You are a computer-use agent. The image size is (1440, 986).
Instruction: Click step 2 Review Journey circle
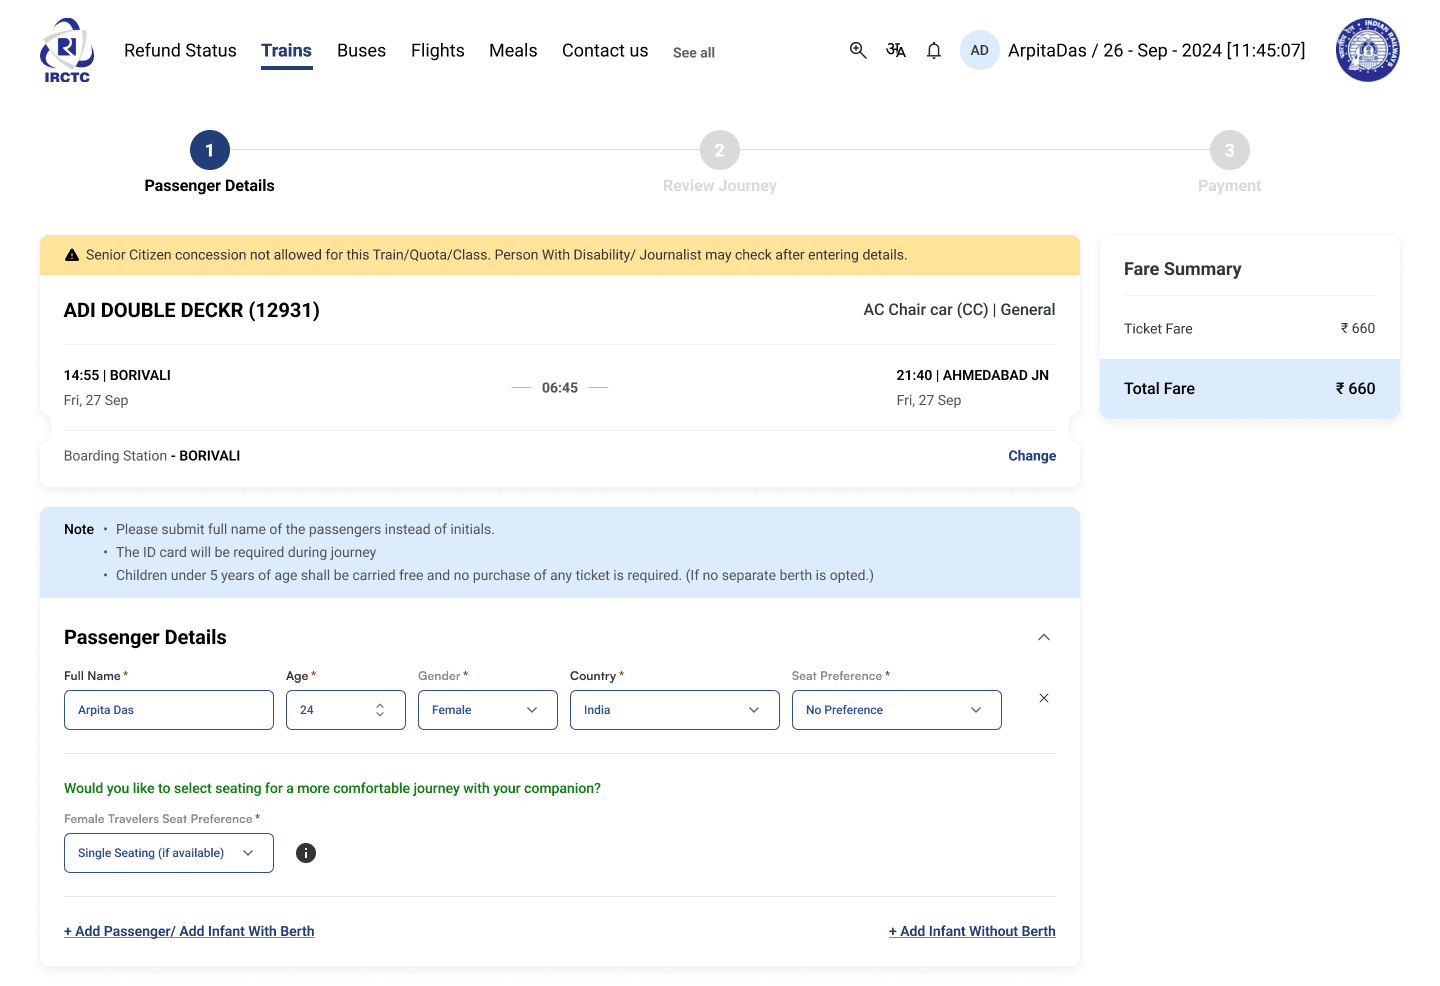(720, 150)
